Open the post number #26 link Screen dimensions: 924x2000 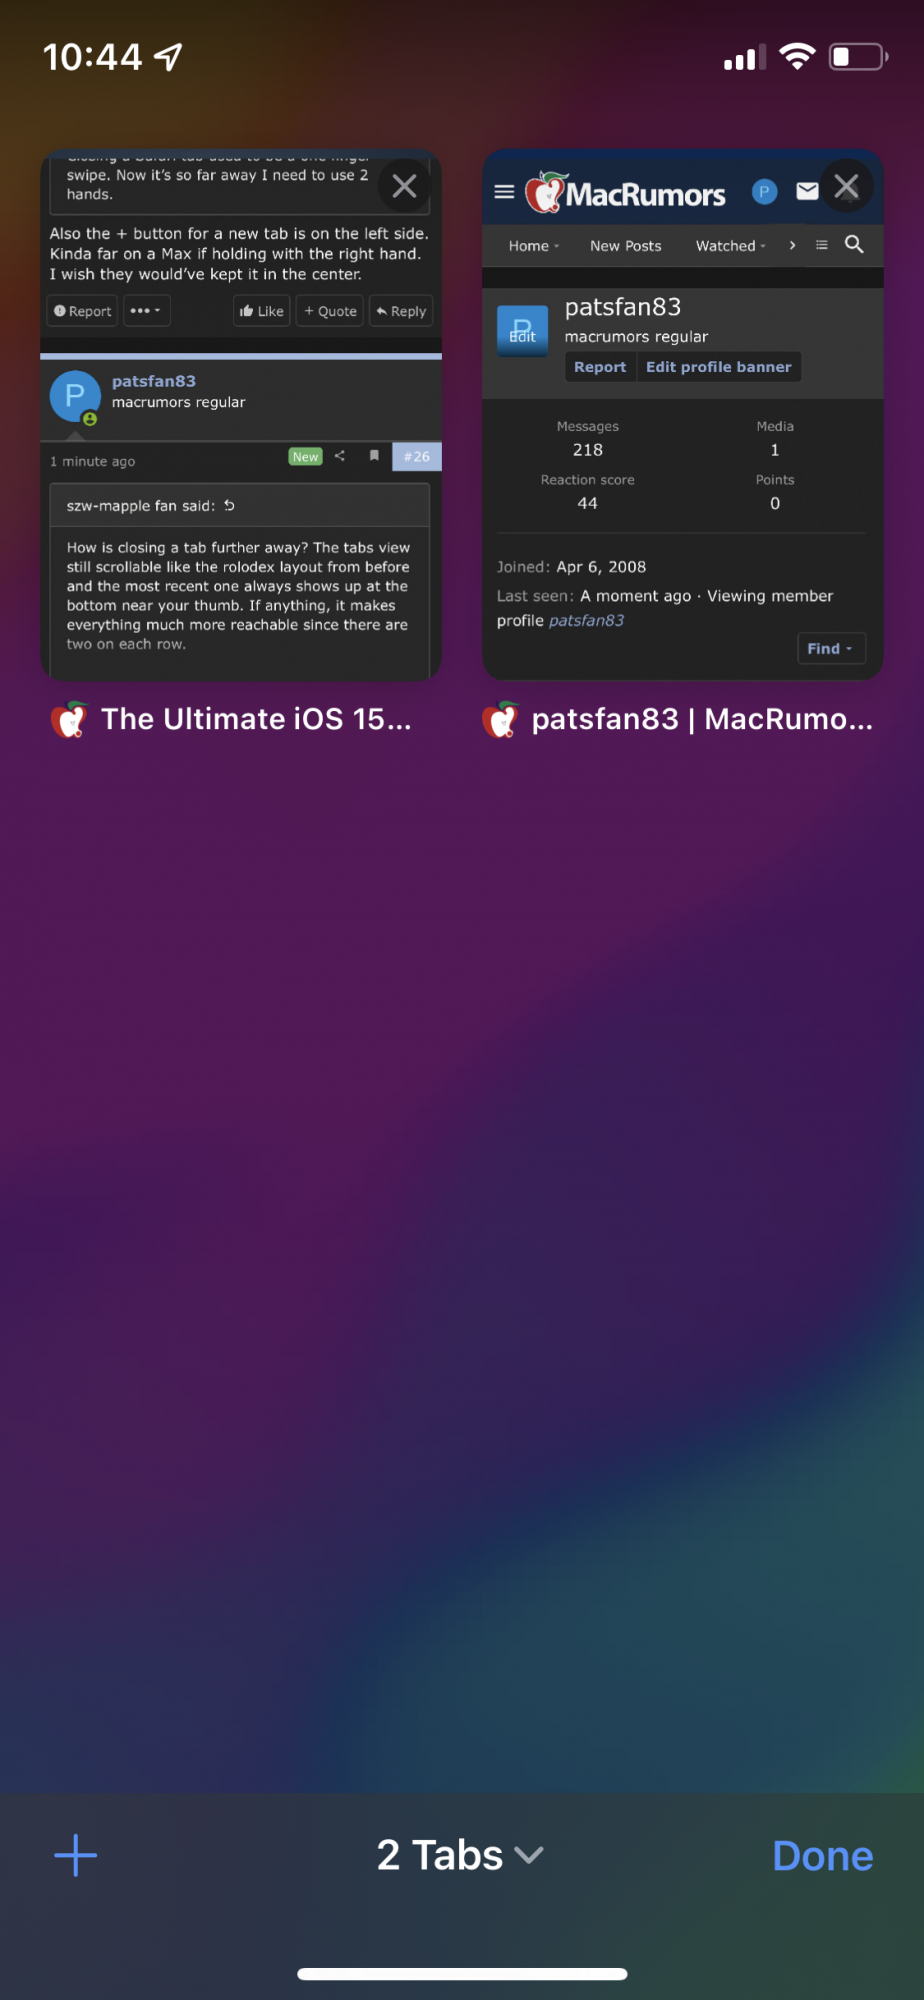(417, 457)
